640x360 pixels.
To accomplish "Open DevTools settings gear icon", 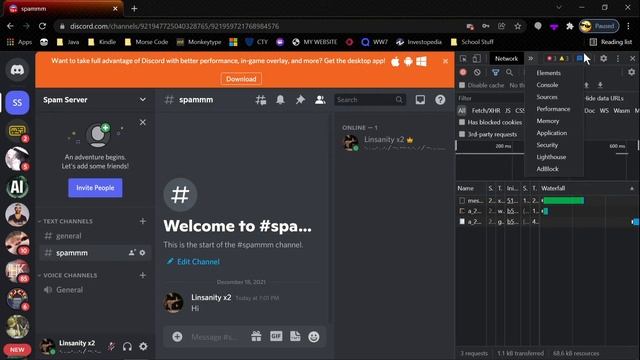I will [603, 59].
